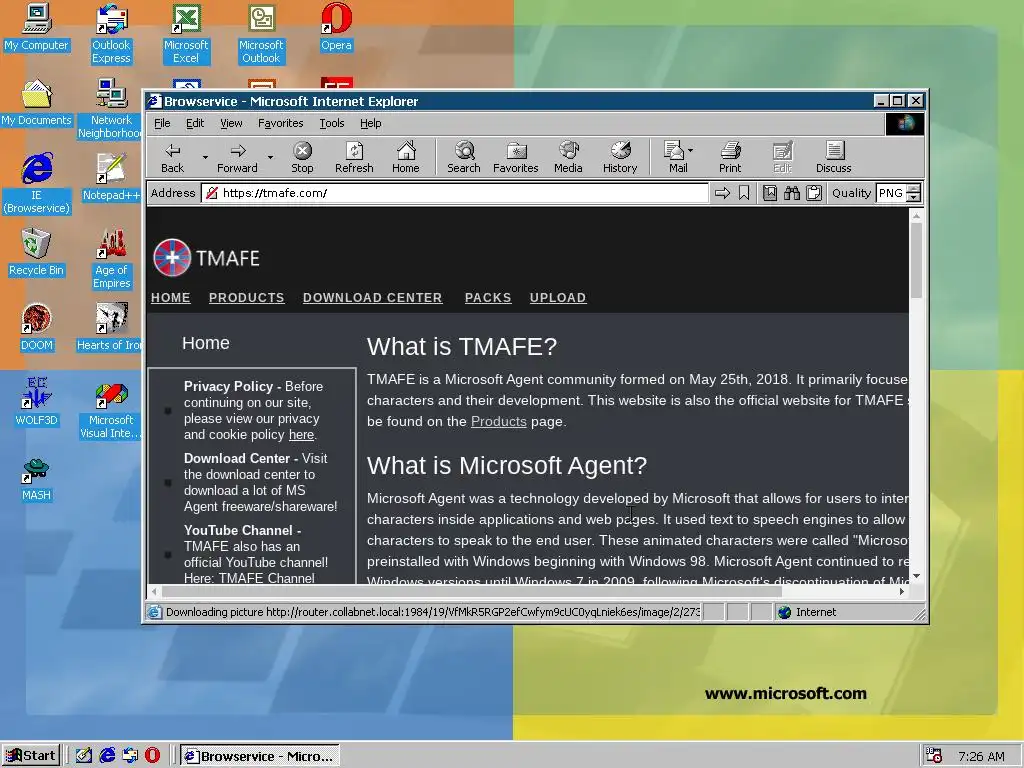Open the Tools menu
Screen dimensions: 1024x768
point(332,123)
